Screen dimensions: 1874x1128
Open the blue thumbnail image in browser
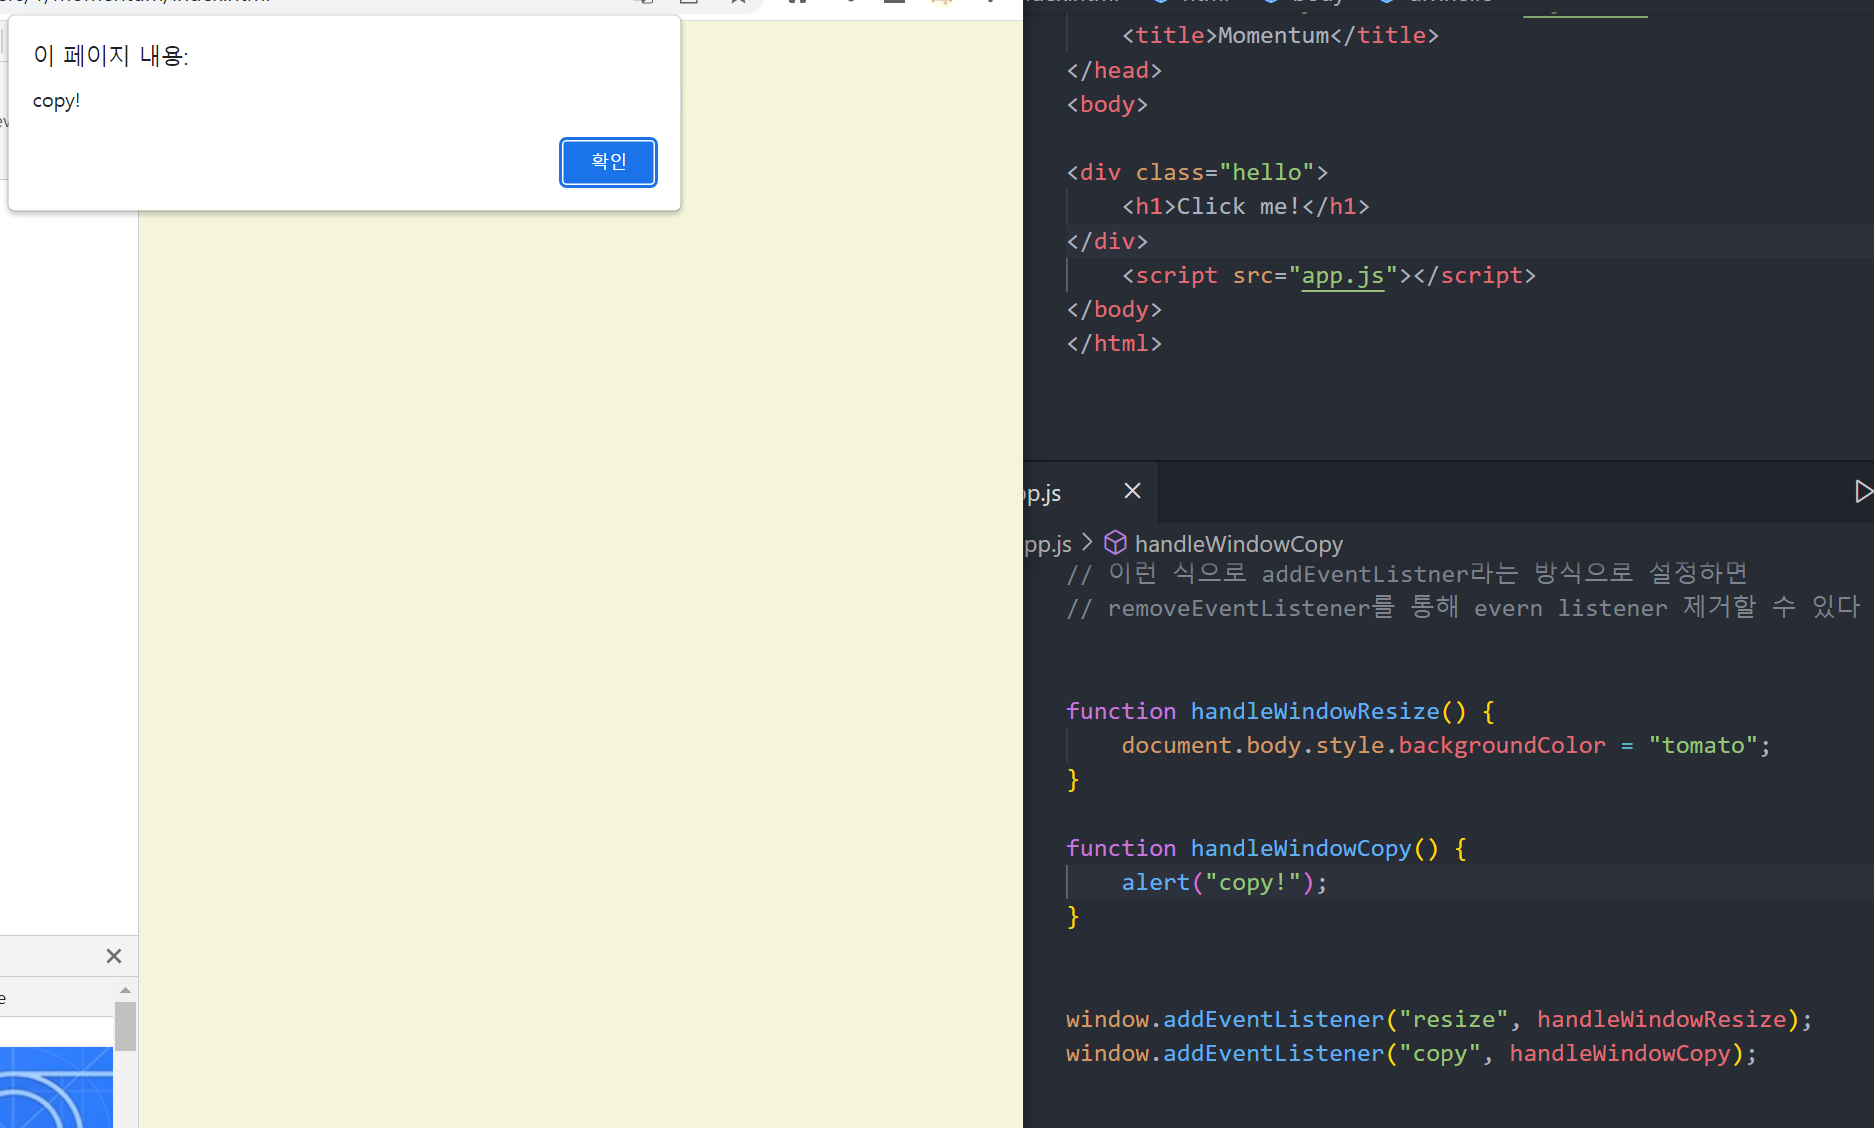[x=56, y=1087]
